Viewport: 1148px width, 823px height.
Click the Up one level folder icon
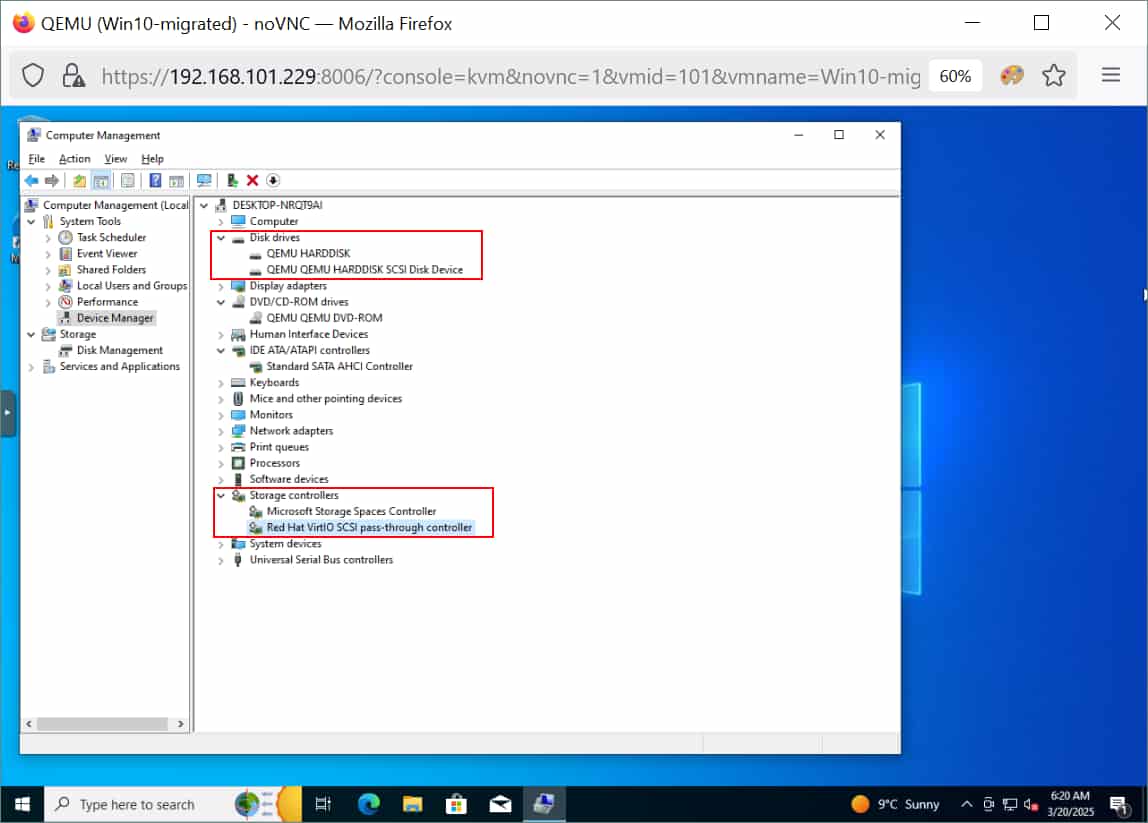pyautogui.click(x=79, y=180)
